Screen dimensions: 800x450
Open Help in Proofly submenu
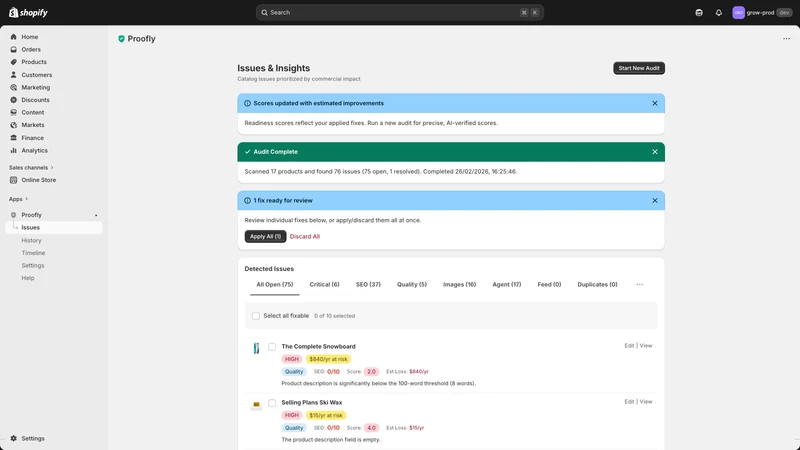(x=28, y=278)
